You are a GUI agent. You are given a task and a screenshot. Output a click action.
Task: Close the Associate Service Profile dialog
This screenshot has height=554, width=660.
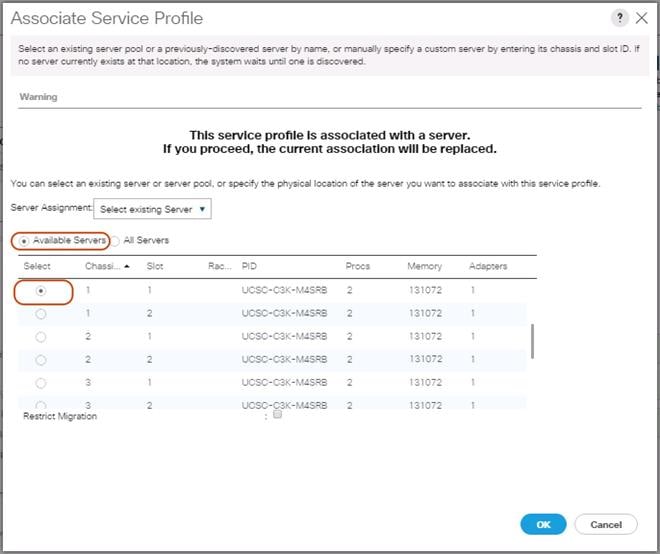point(641,18)
